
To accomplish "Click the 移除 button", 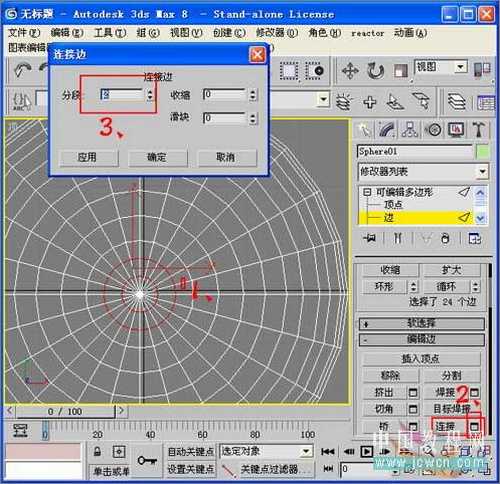I will tap(390, 376).
